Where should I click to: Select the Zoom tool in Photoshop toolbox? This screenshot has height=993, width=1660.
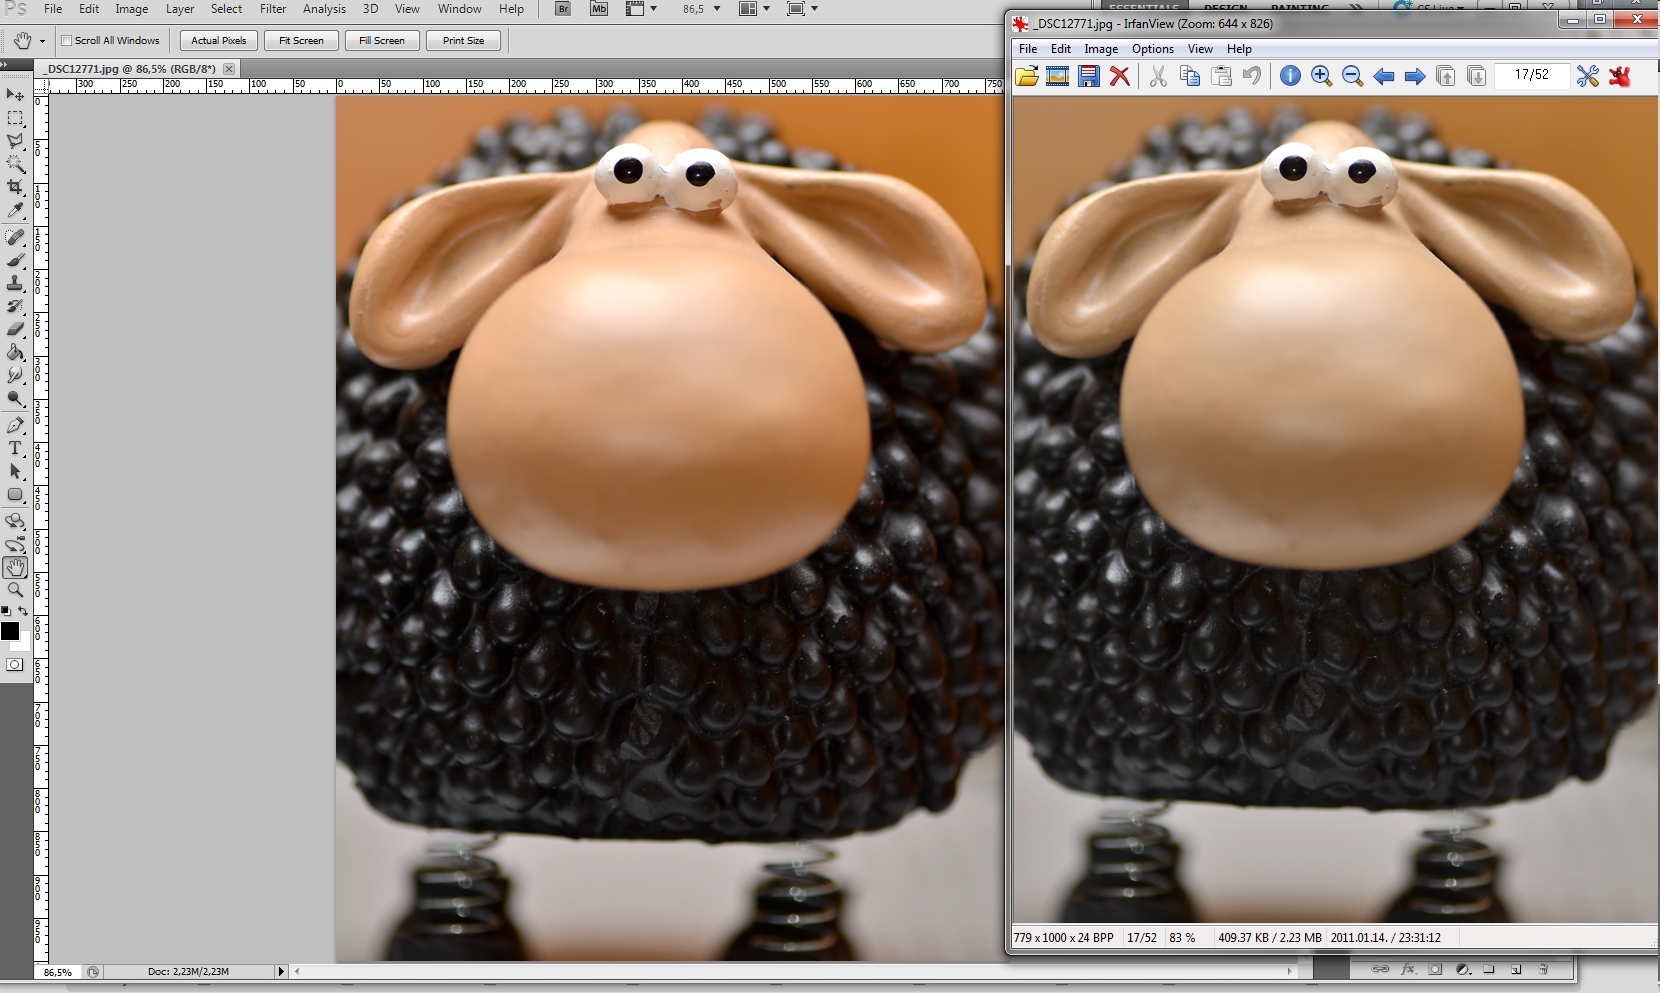pos(15,590)
